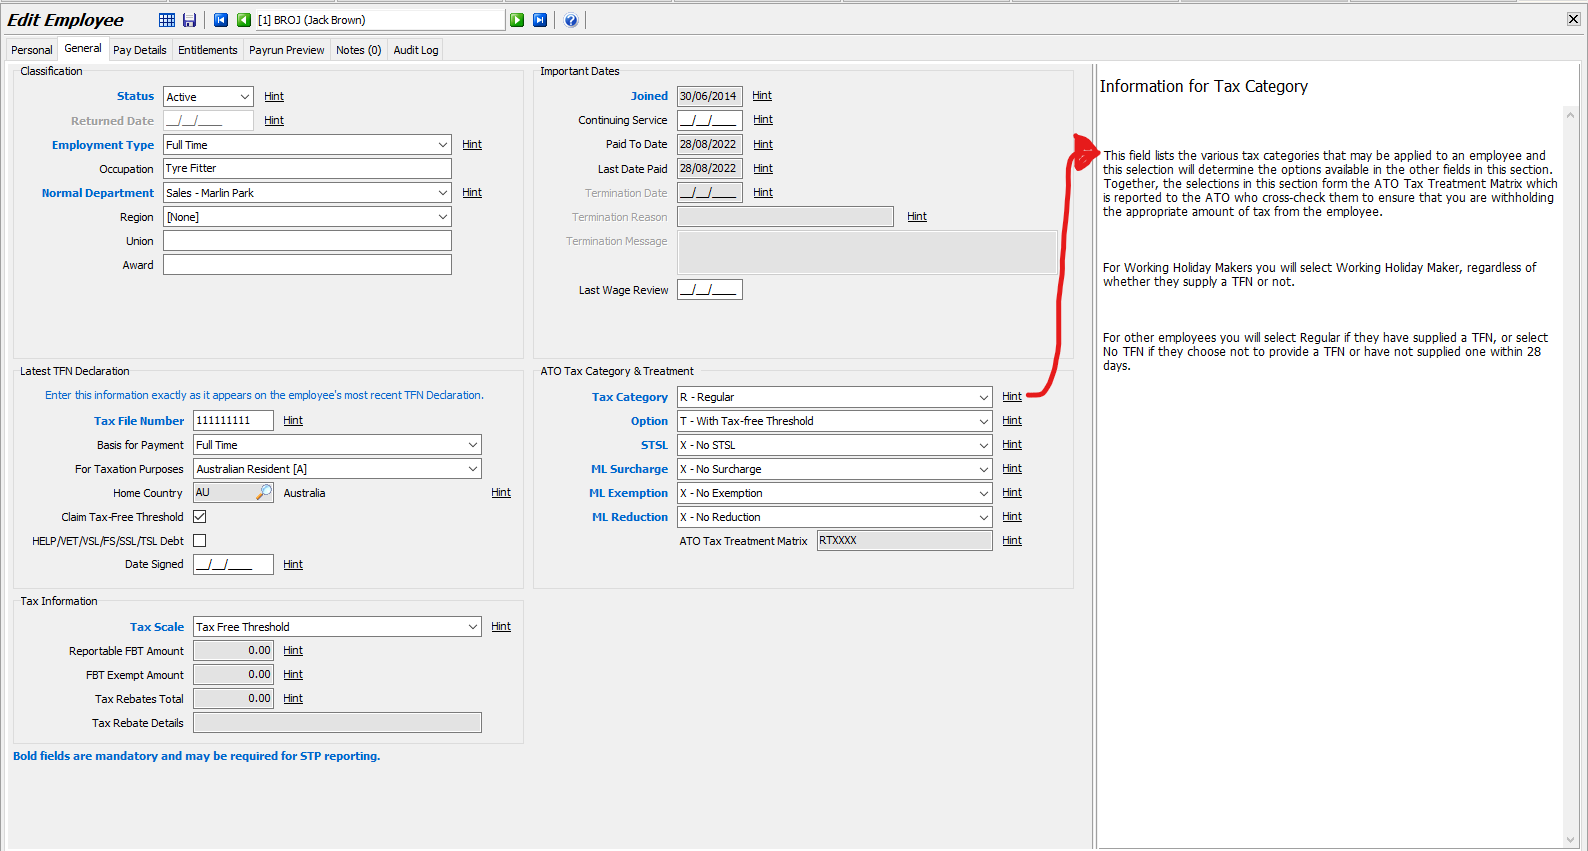Click the Last Wage Review date field
The image size is (1588, 851).
click(x=710, y=290)
